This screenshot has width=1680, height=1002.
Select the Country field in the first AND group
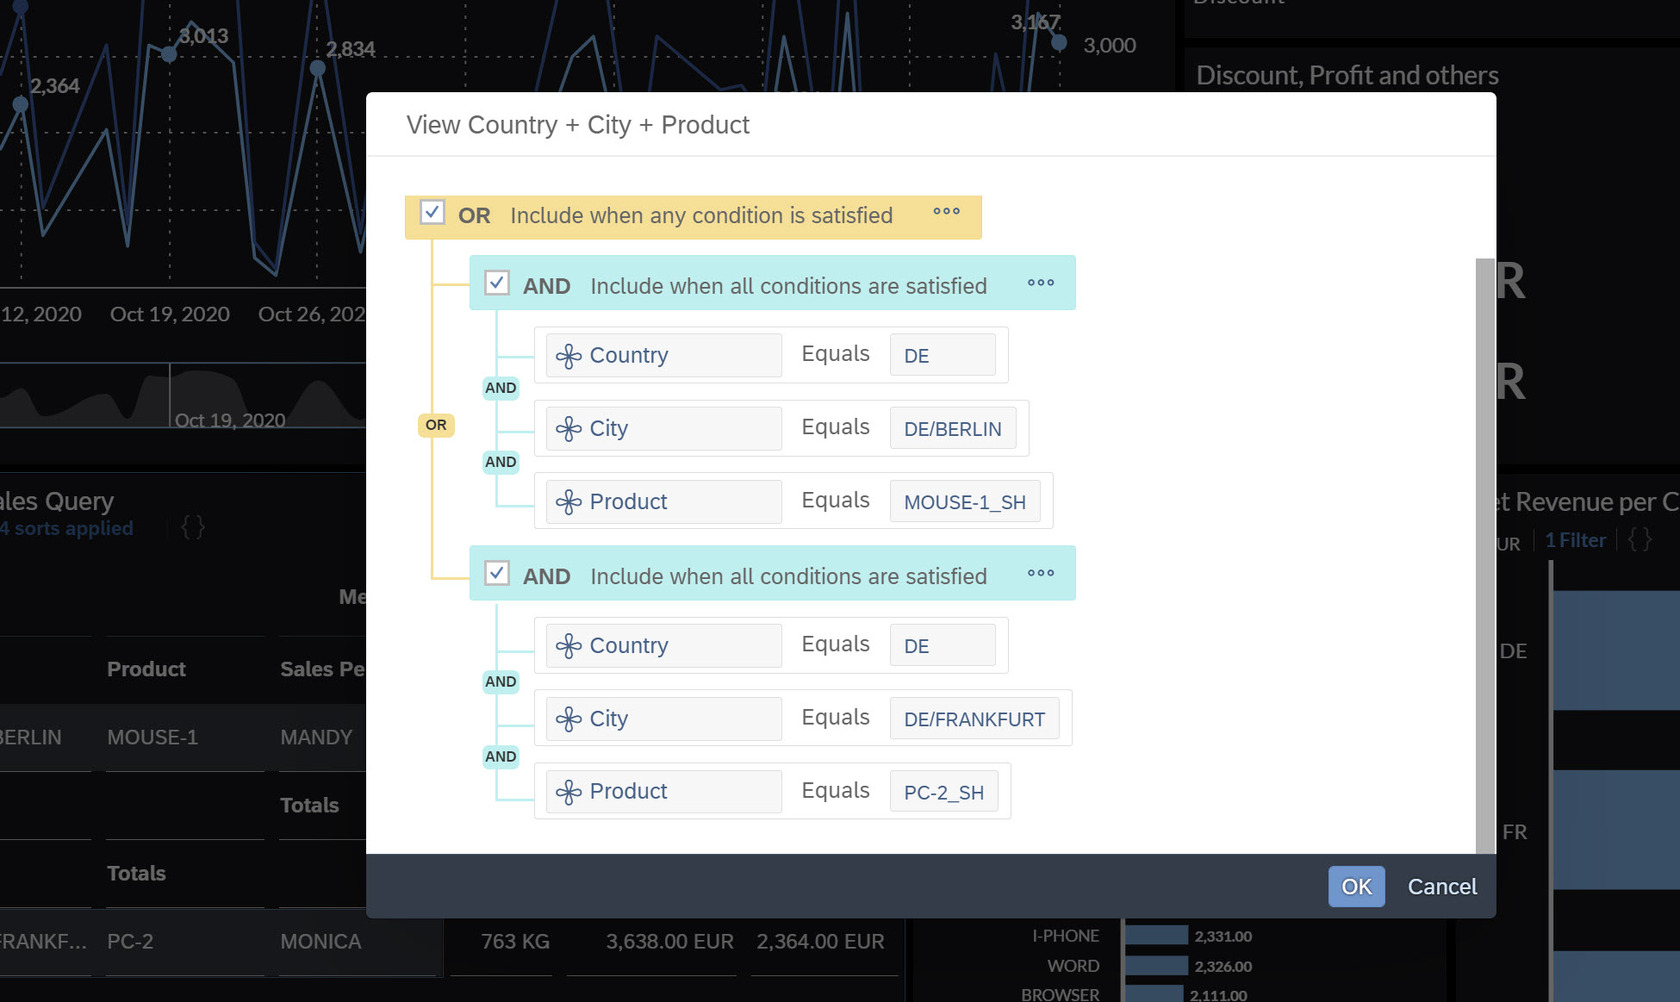(x=664, y=355)
